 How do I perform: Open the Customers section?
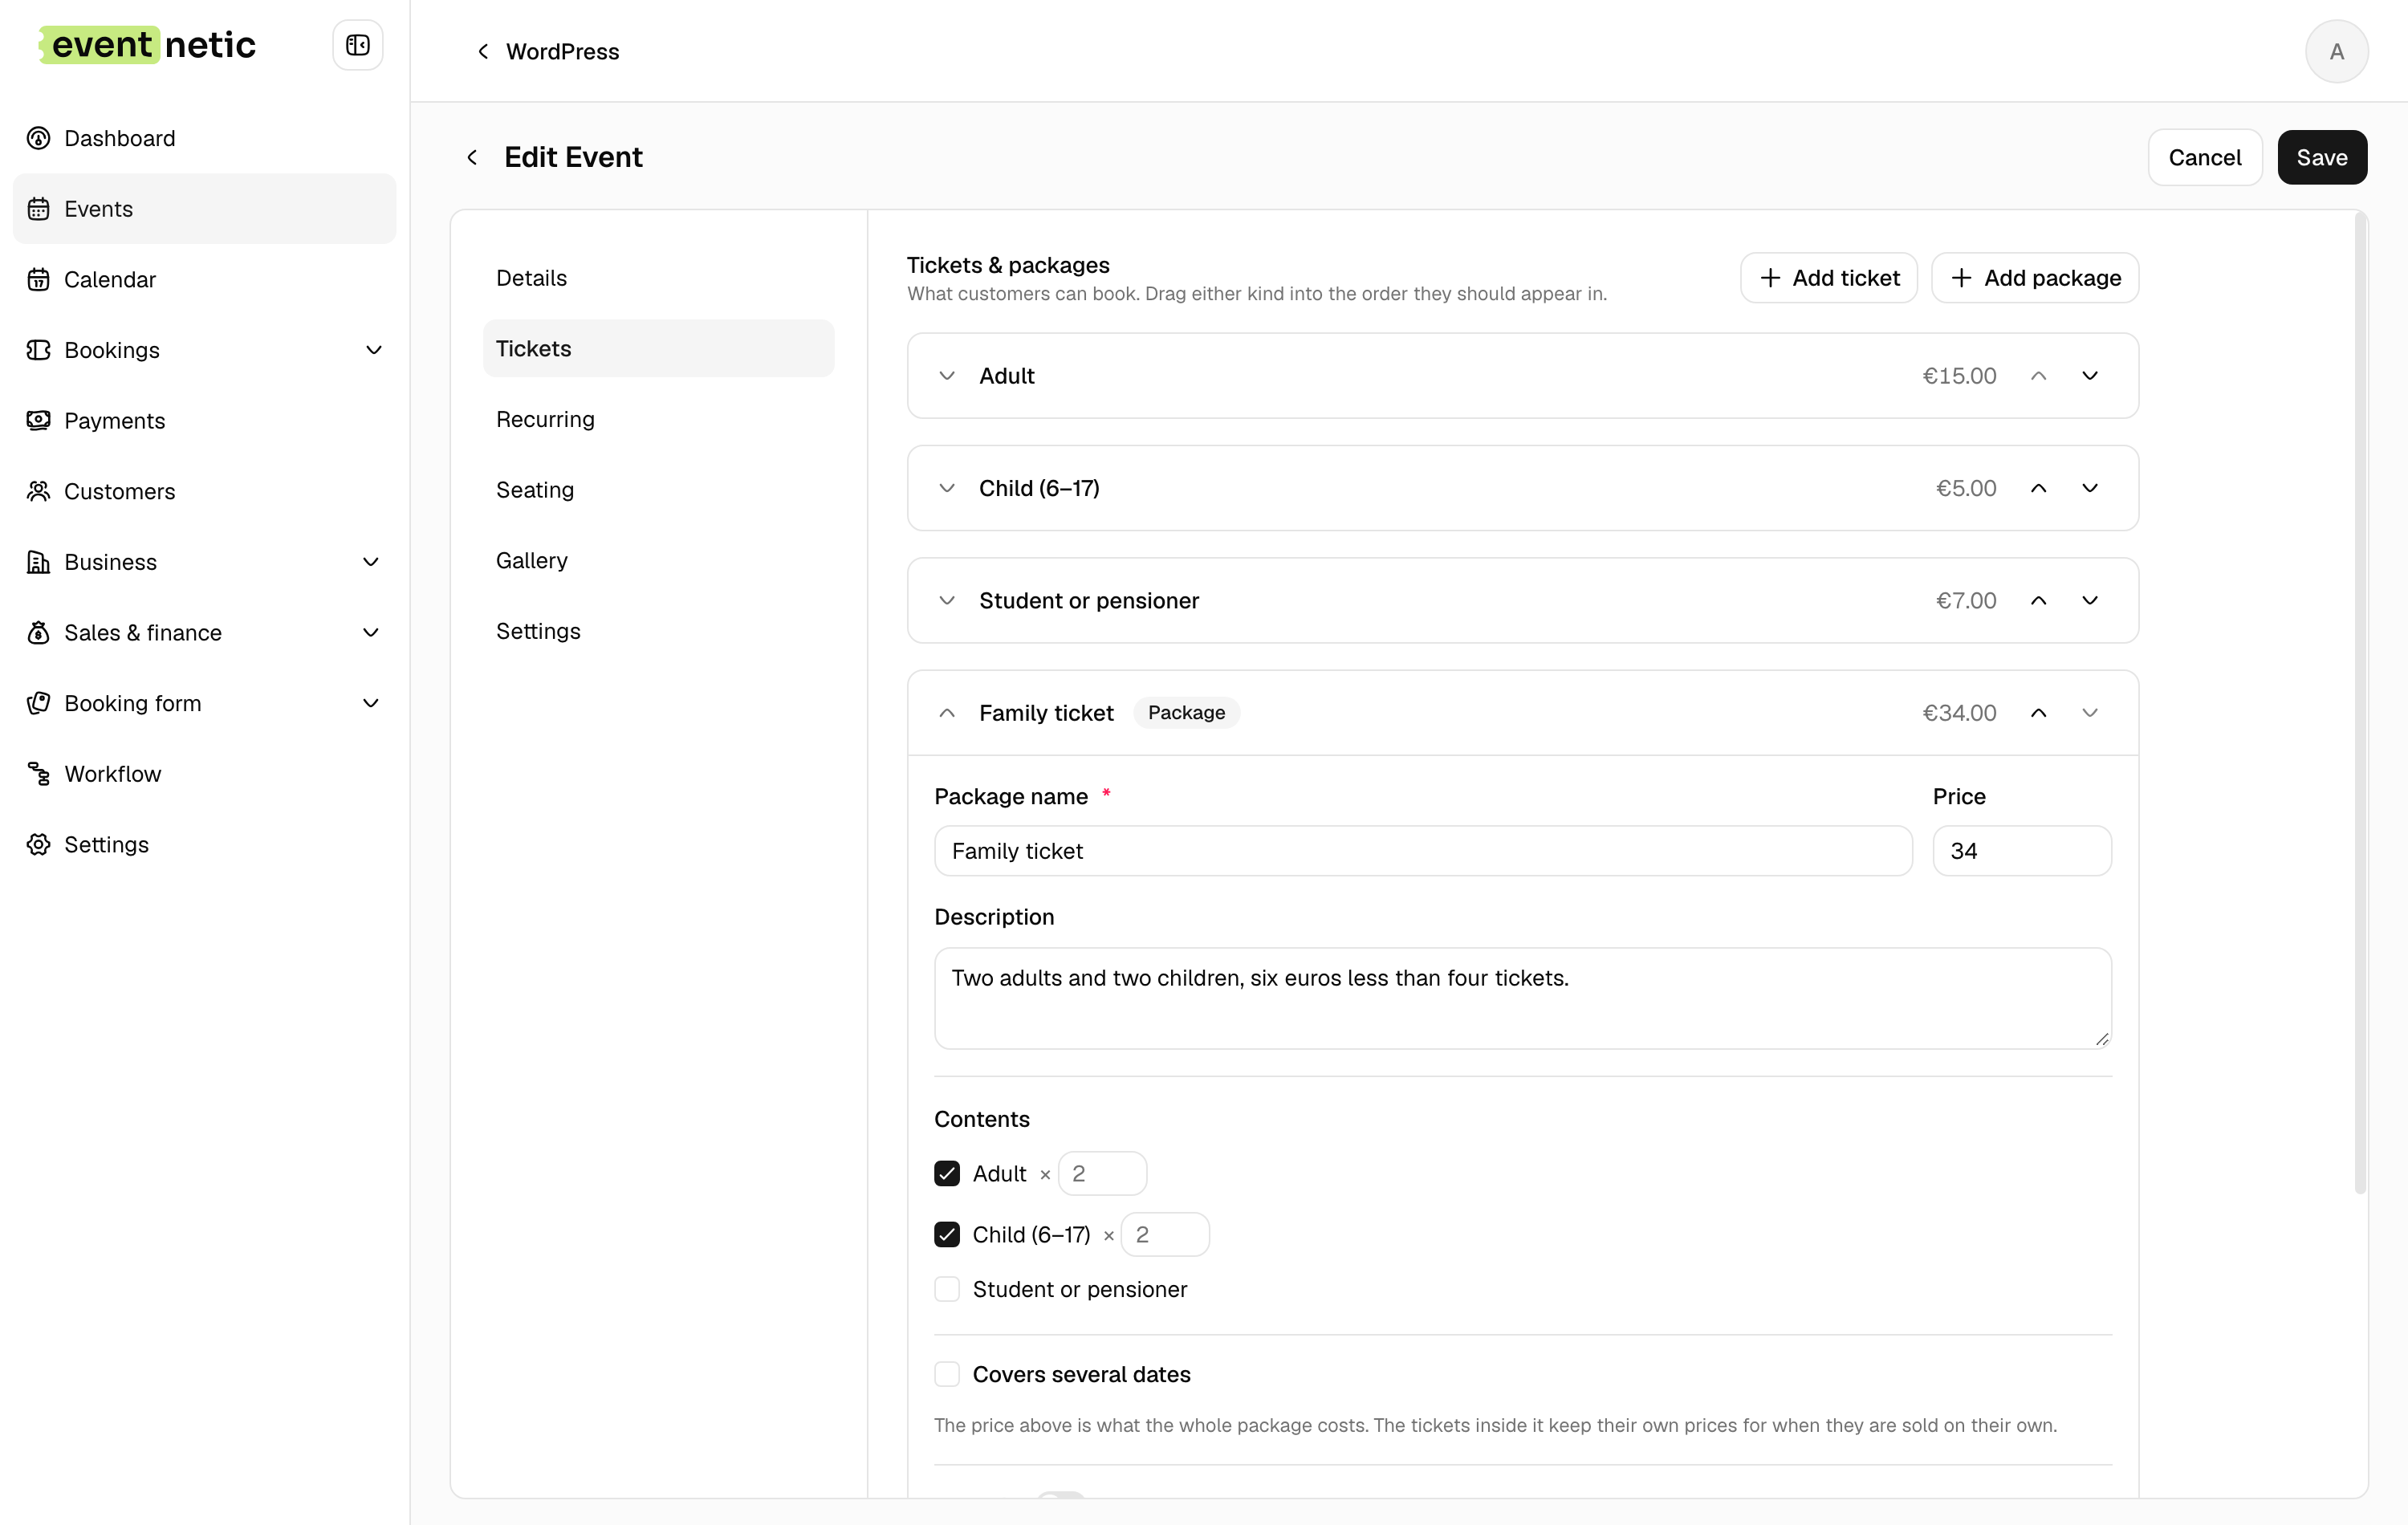(x=204, y=491)
